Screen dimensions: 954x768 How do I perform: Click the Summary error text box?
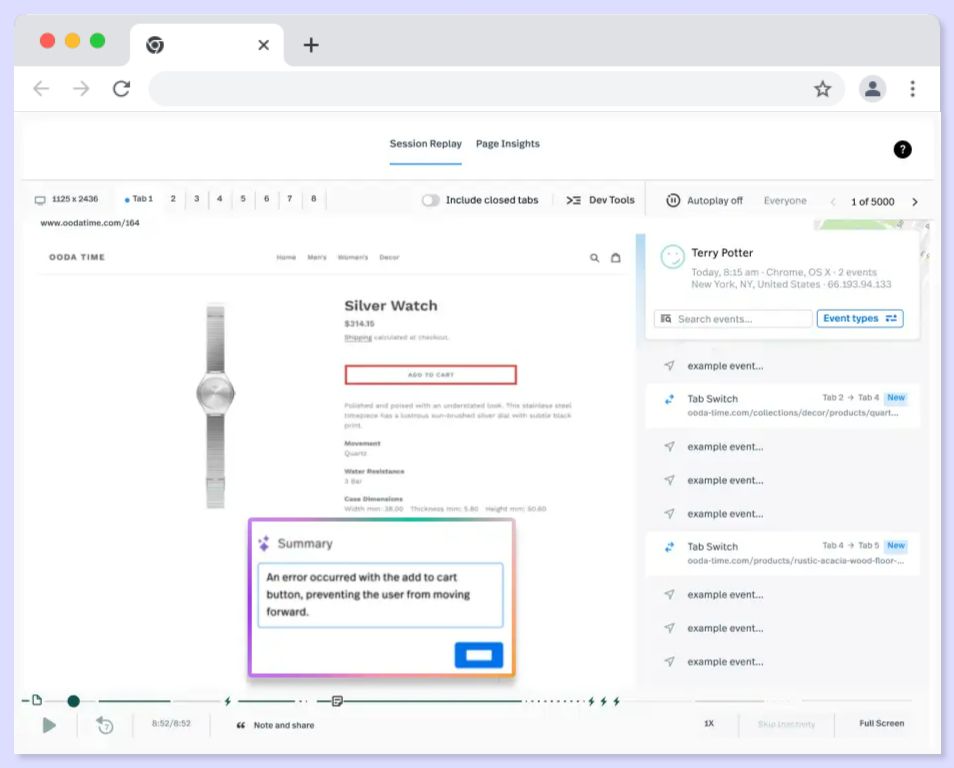point(380,595)
